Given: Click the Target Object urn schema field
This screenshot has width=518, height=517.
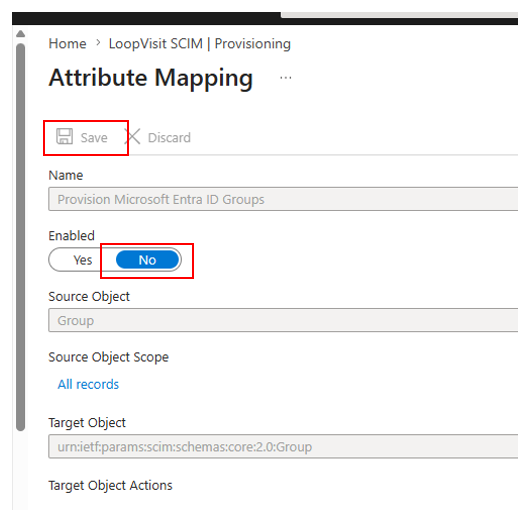Looking at the screenshot, I should [x=283, y=446].
